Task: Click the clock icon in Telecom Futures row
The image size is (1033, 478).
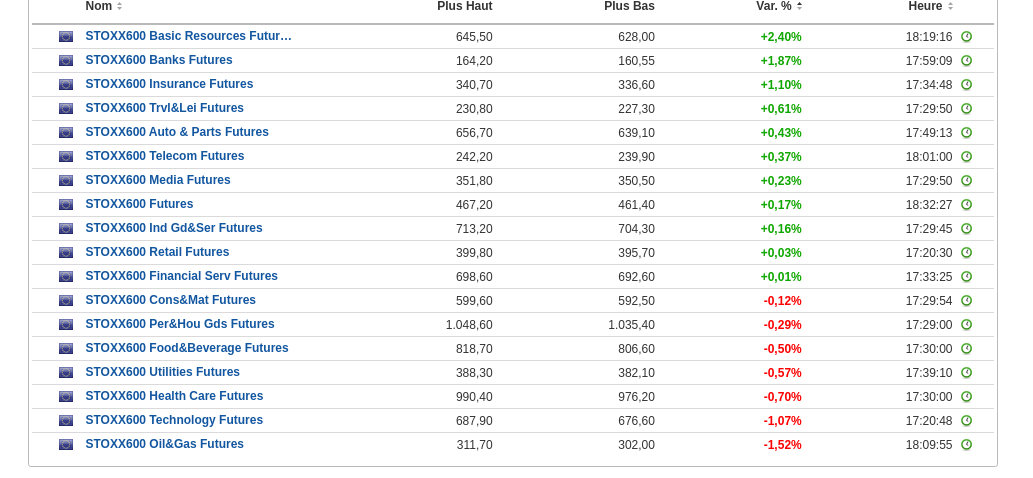Action: (x=966, y=157)
